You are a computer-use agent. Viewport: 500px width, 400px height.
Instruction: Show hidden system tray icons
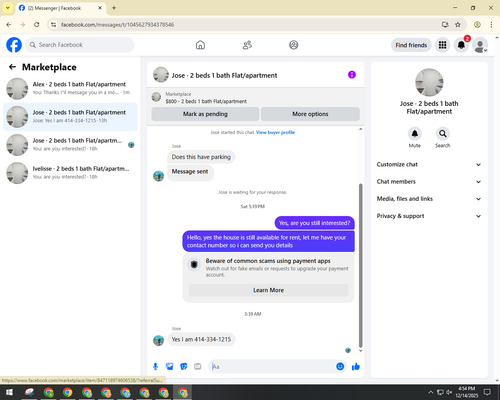(431, 392)
